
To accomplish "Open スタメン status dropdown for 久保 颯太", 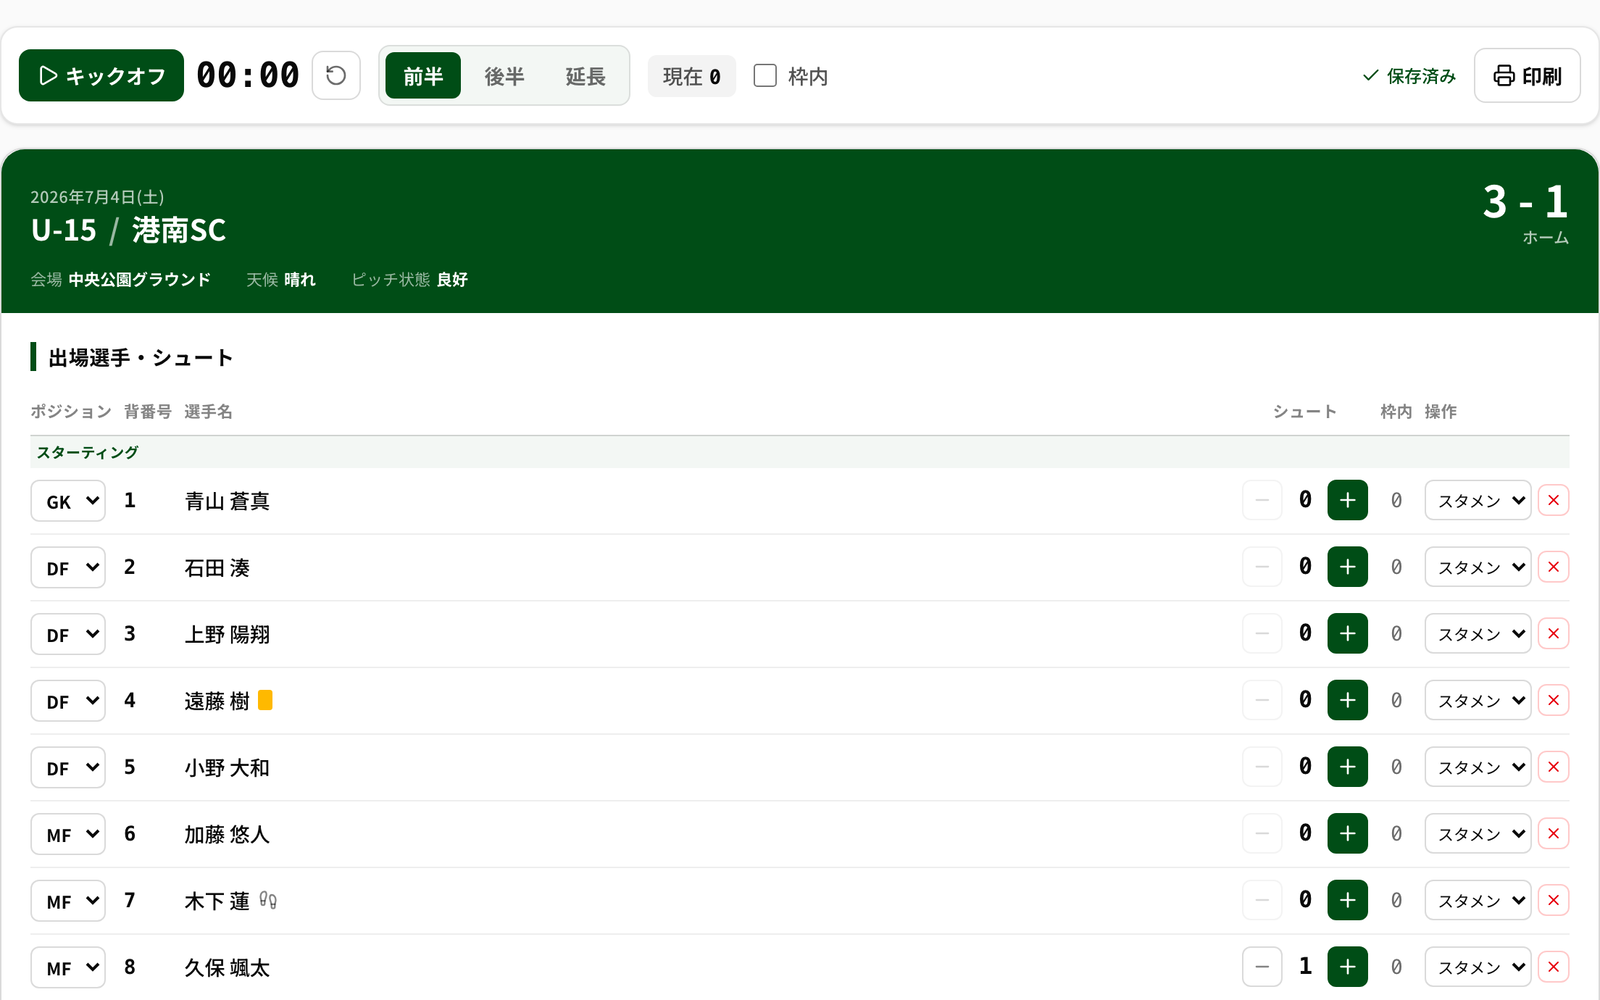I will tap(1478, 967).
